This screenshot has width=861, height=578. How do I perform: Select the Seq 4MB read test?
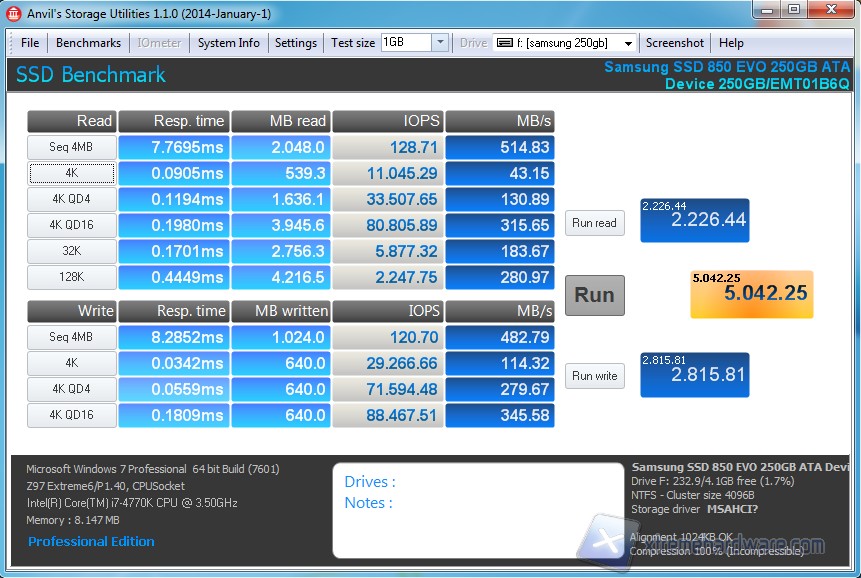71,147
